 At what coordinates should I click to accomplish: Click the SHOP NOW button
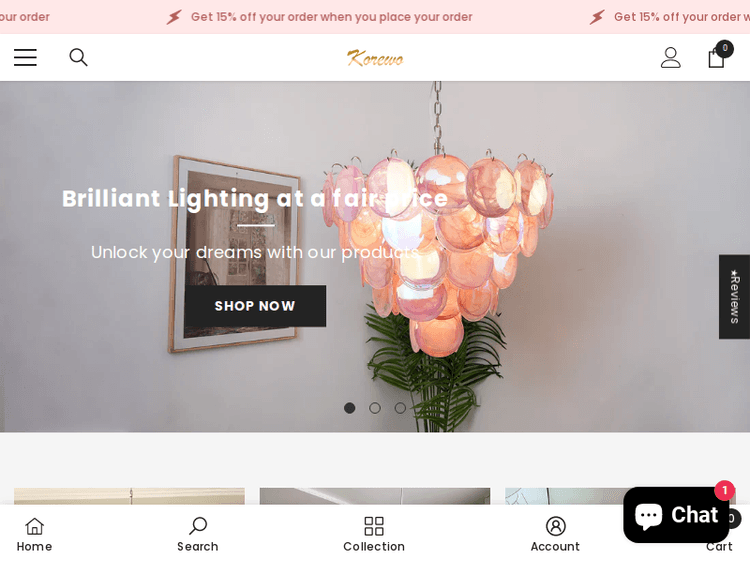pyautogui.click(x=255, y=306)
